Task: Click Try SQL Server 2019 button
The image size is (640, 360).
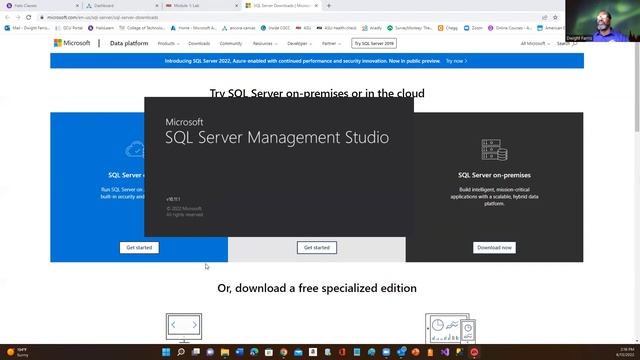Action: pyautogui.click(x=374, y=43)
